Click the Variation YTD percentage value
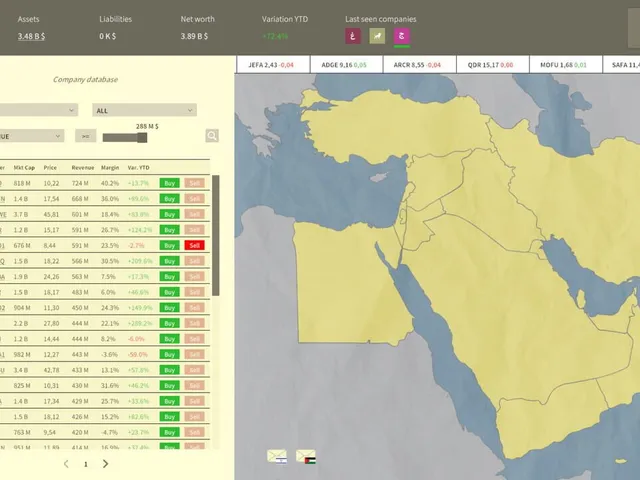Viewport: 640px width, 480px height. coord(275,36)
